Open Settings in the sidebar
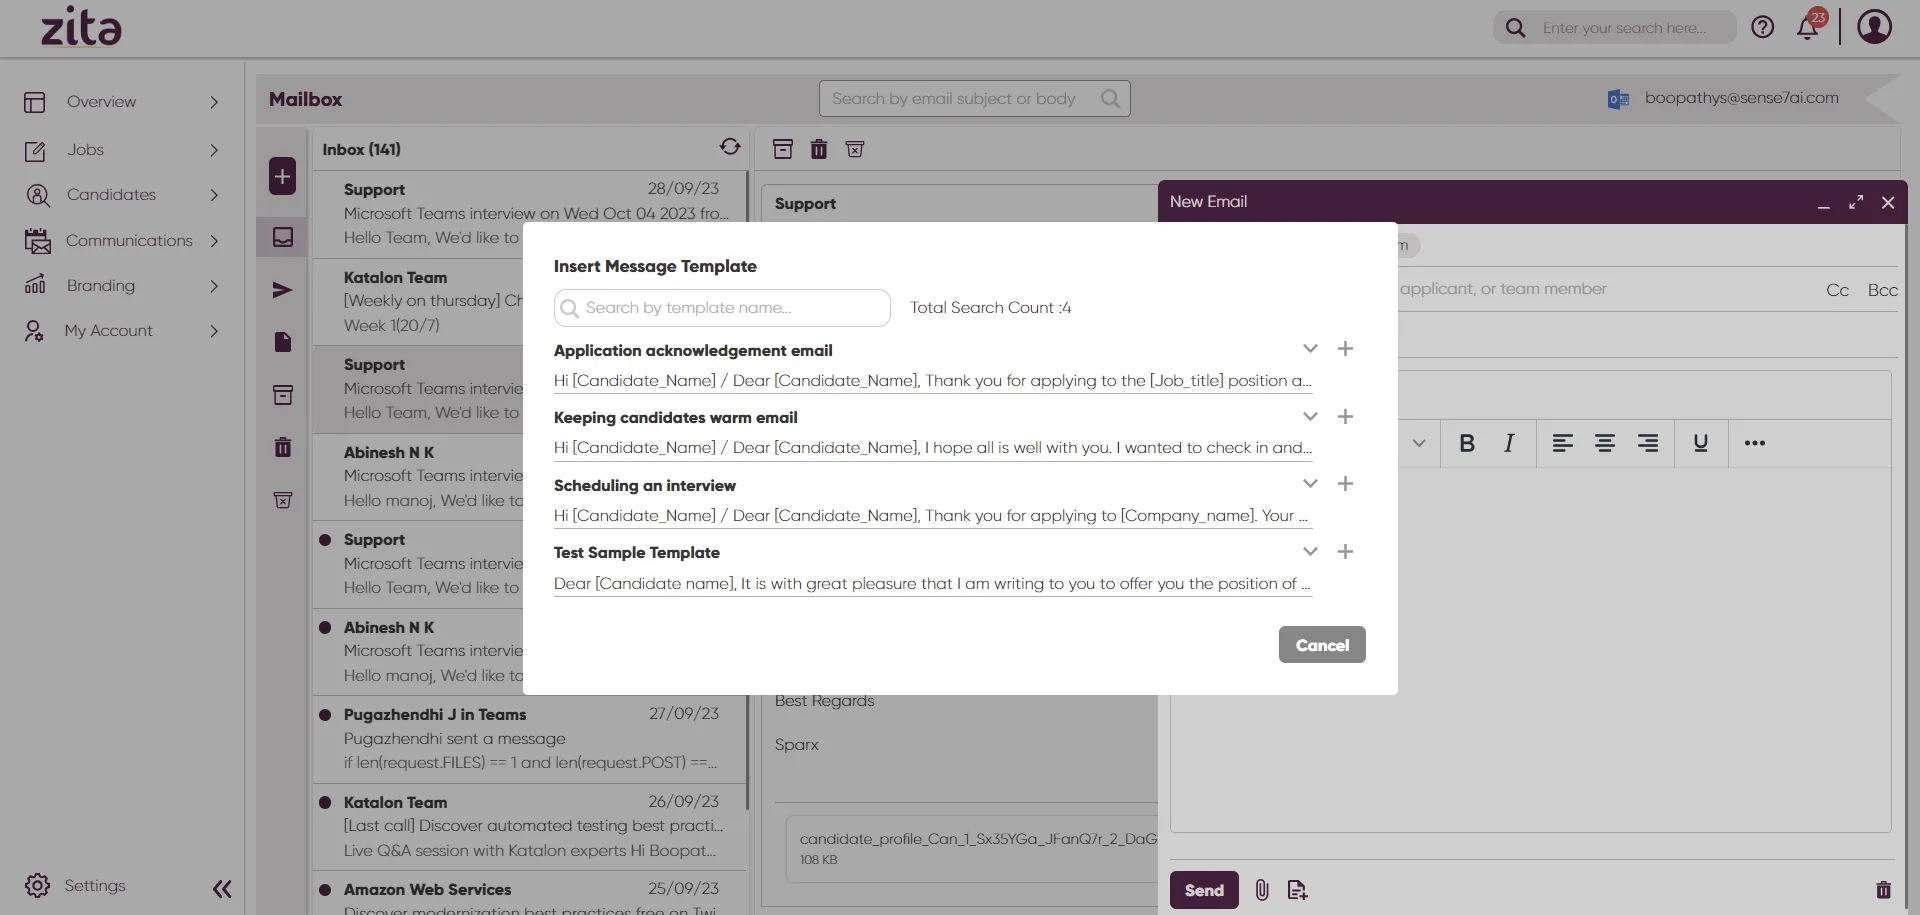1920x915 pixels. pos(76,886)
